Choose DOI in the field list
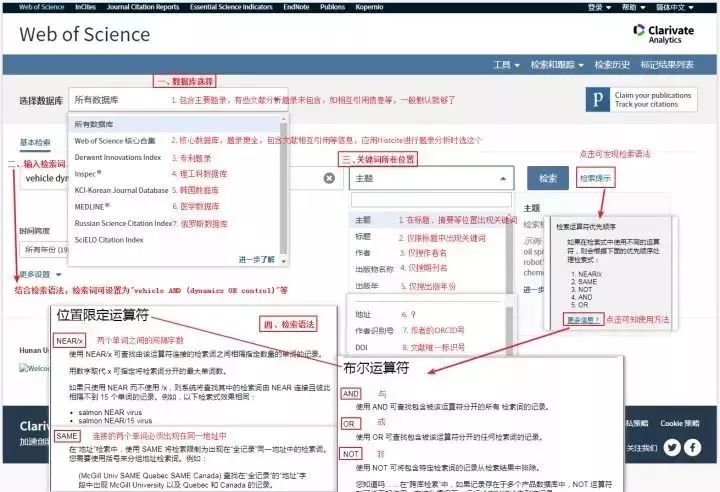The width and height of the screenshot is (720, 492). click(x=361, y=347)
